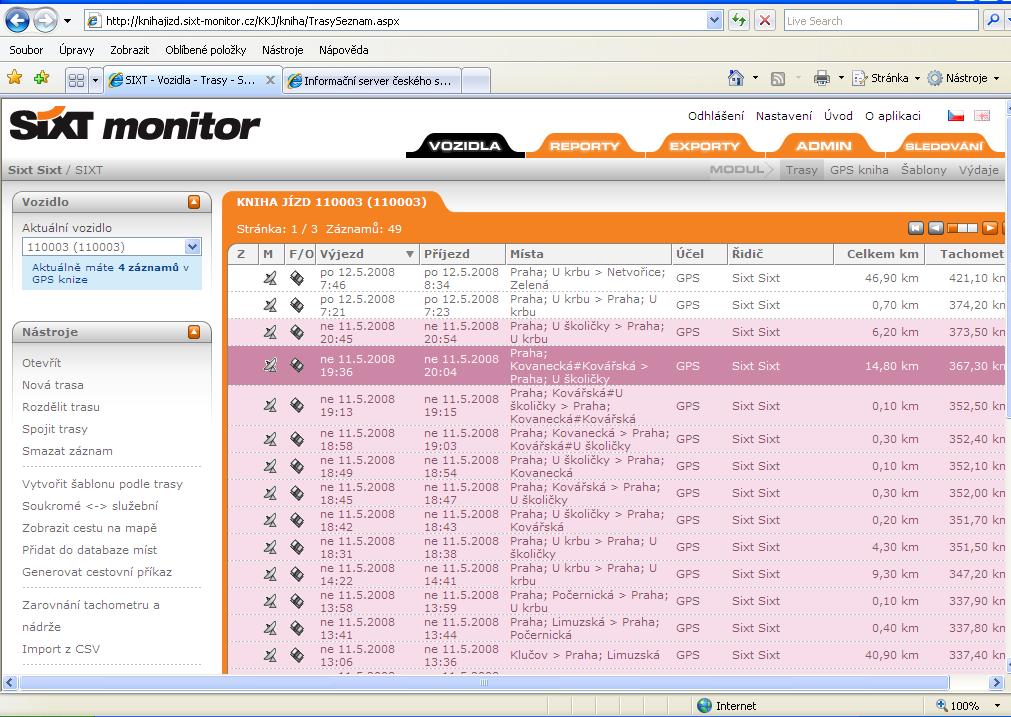Screen dimensions: 1011x717
Task: Click the tag icon in the Klučov row
Action: tap(297, 655)
